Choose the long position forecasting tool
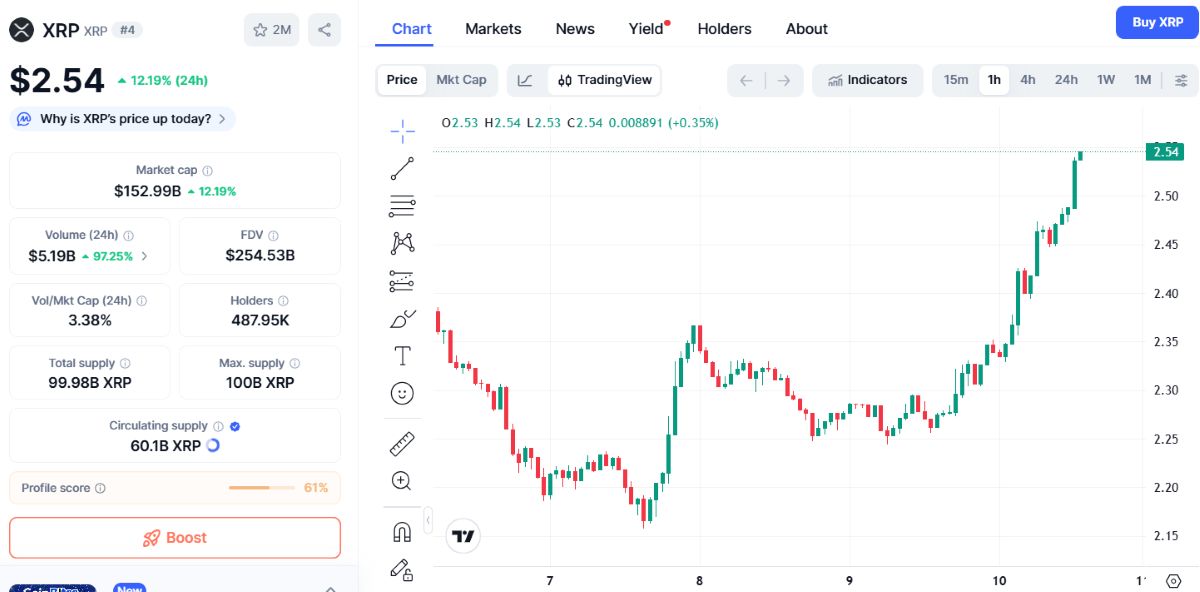Image resolution: width=1200 pixels, height=592 pixels. tap(402, 281)
